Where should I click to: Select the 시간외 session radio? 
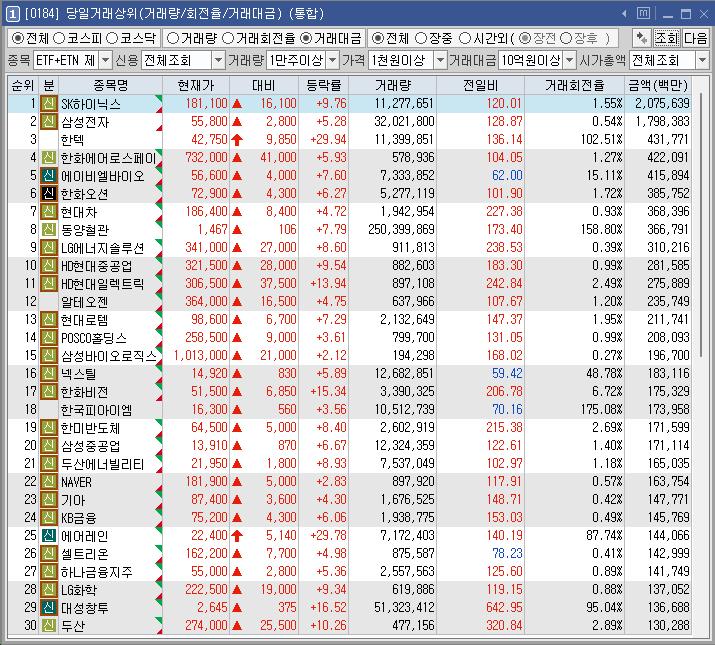pyautogui.click(x=465, y=38)
